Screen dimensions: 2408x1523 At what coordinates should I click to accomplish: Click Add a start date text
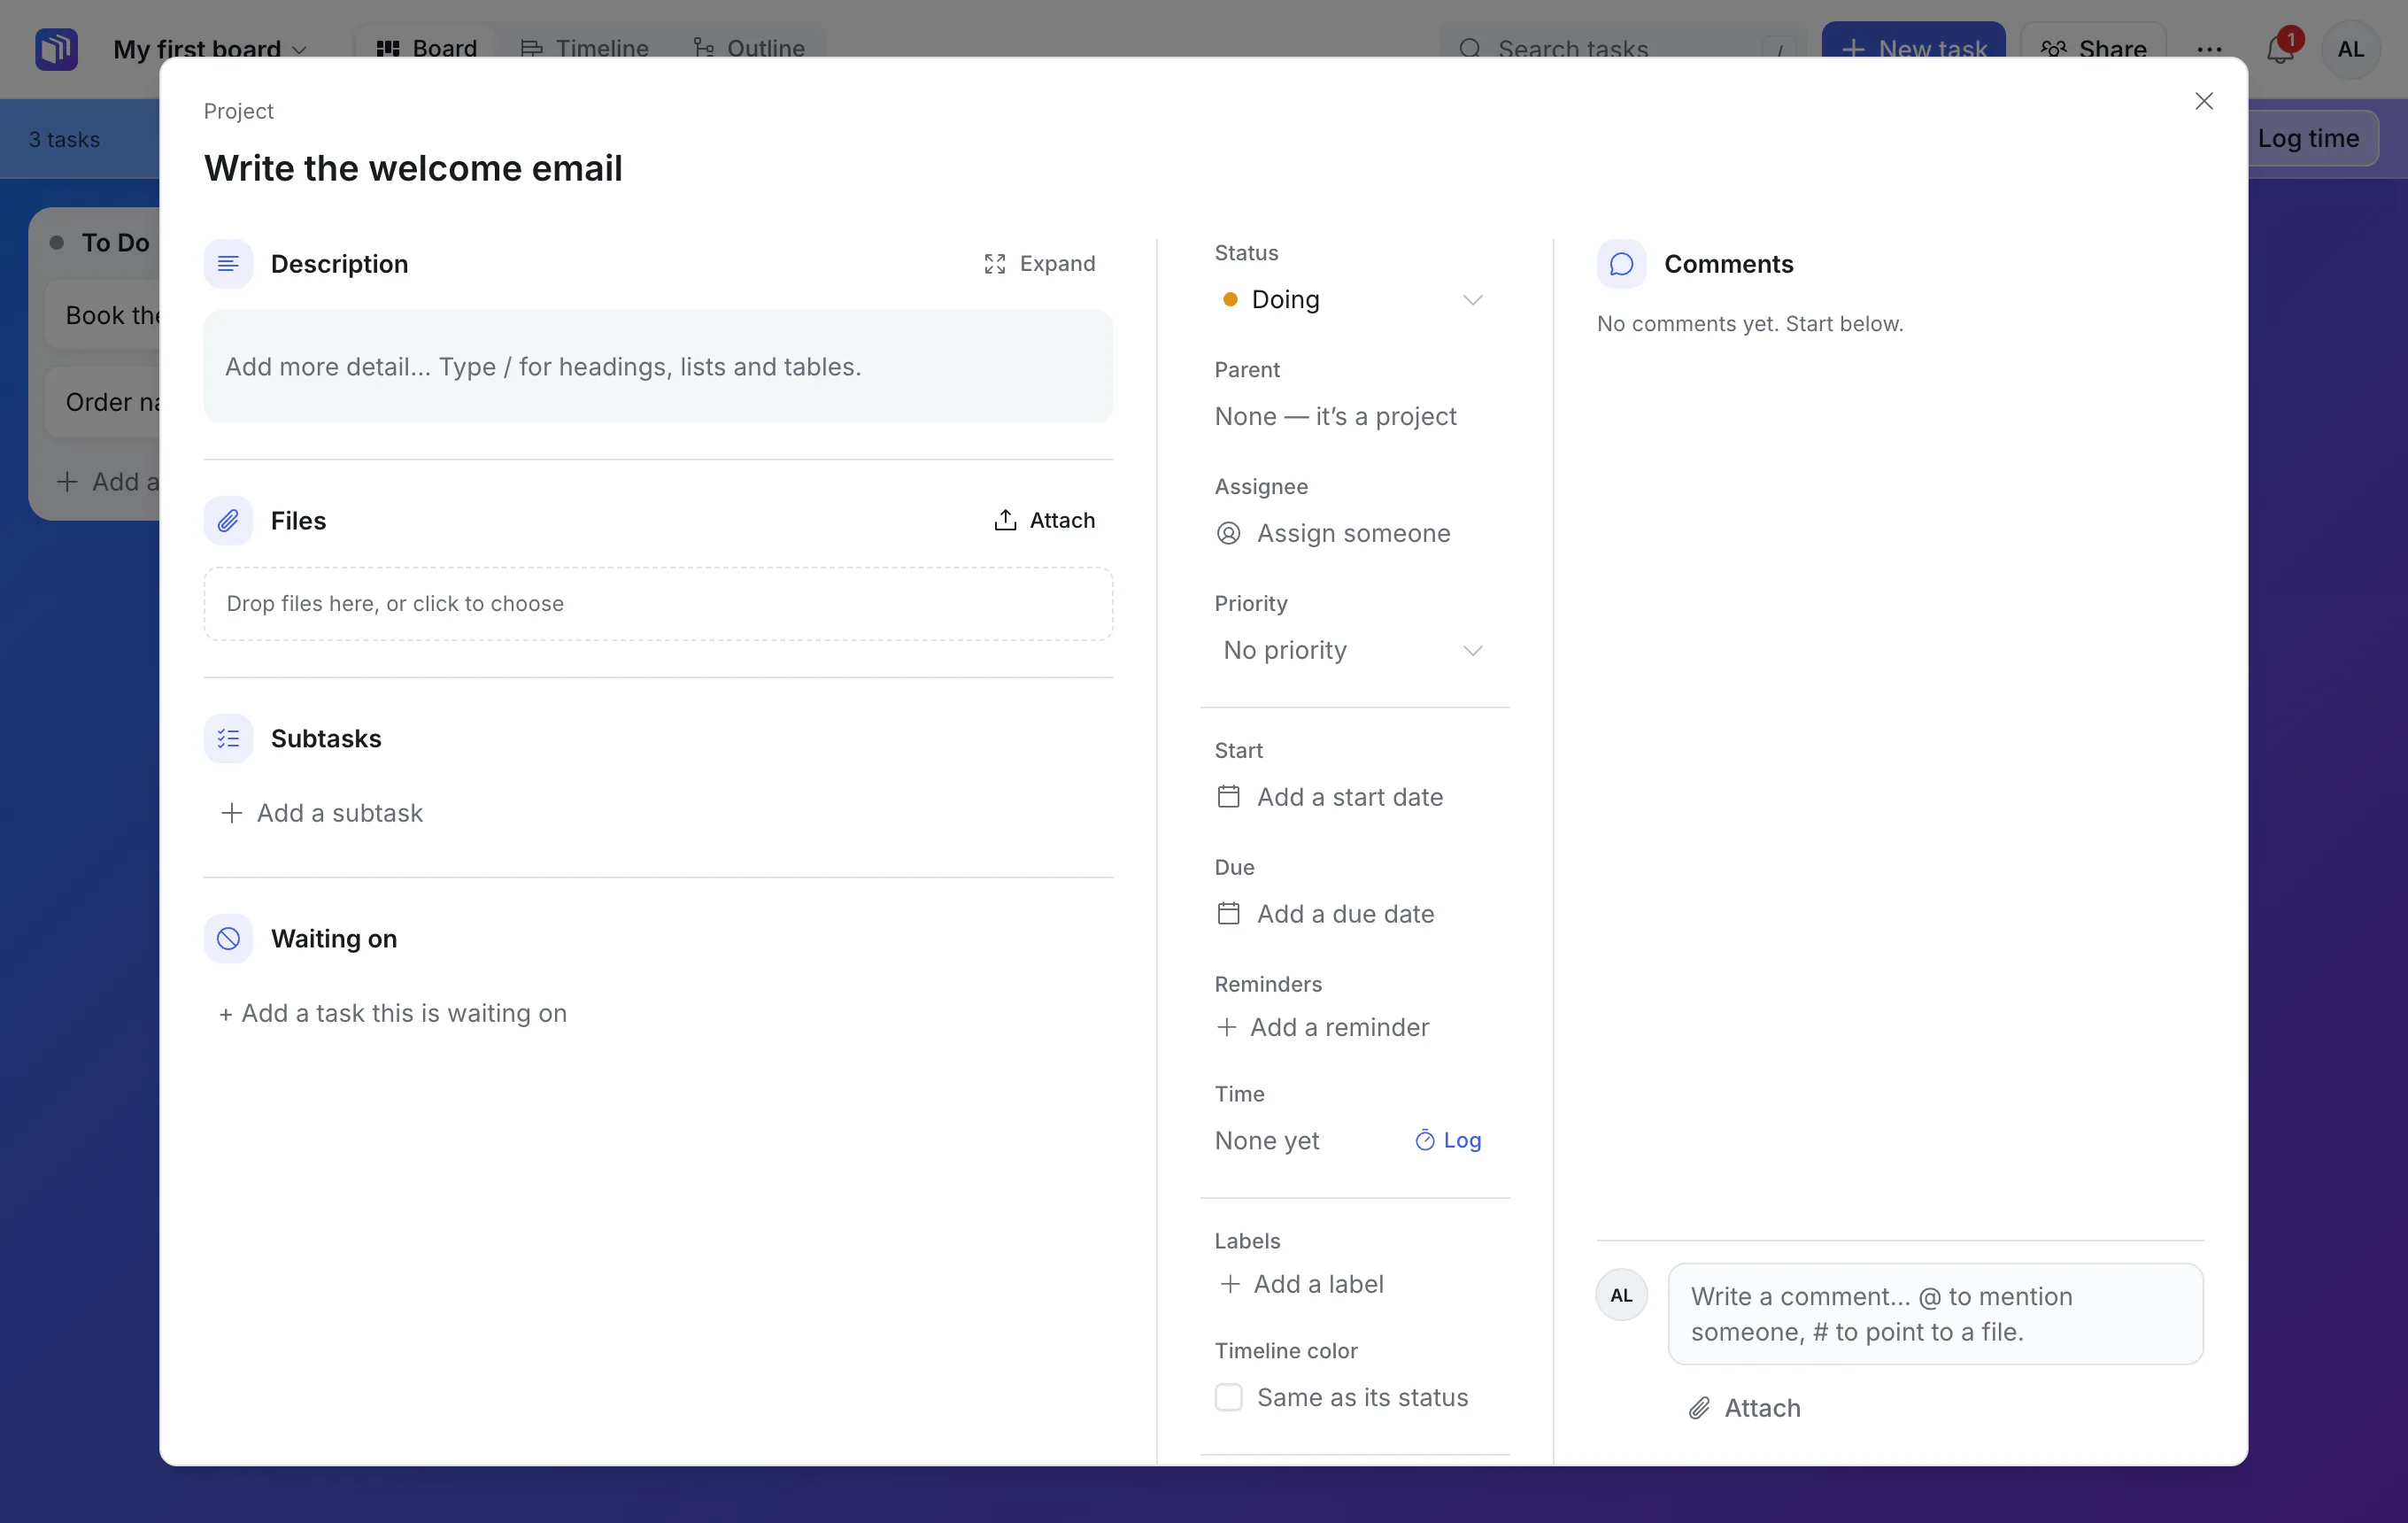coord(1350,797)
